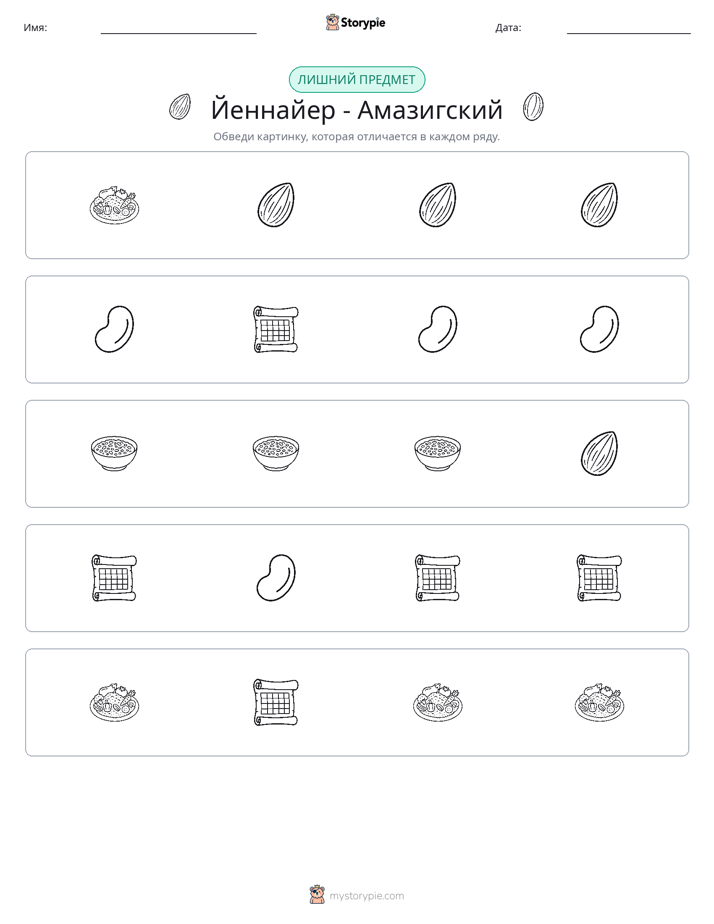The height and width of the screenshot is (924, 714).
Task: Click the small bear icon in footer
Action: (318, 895)
